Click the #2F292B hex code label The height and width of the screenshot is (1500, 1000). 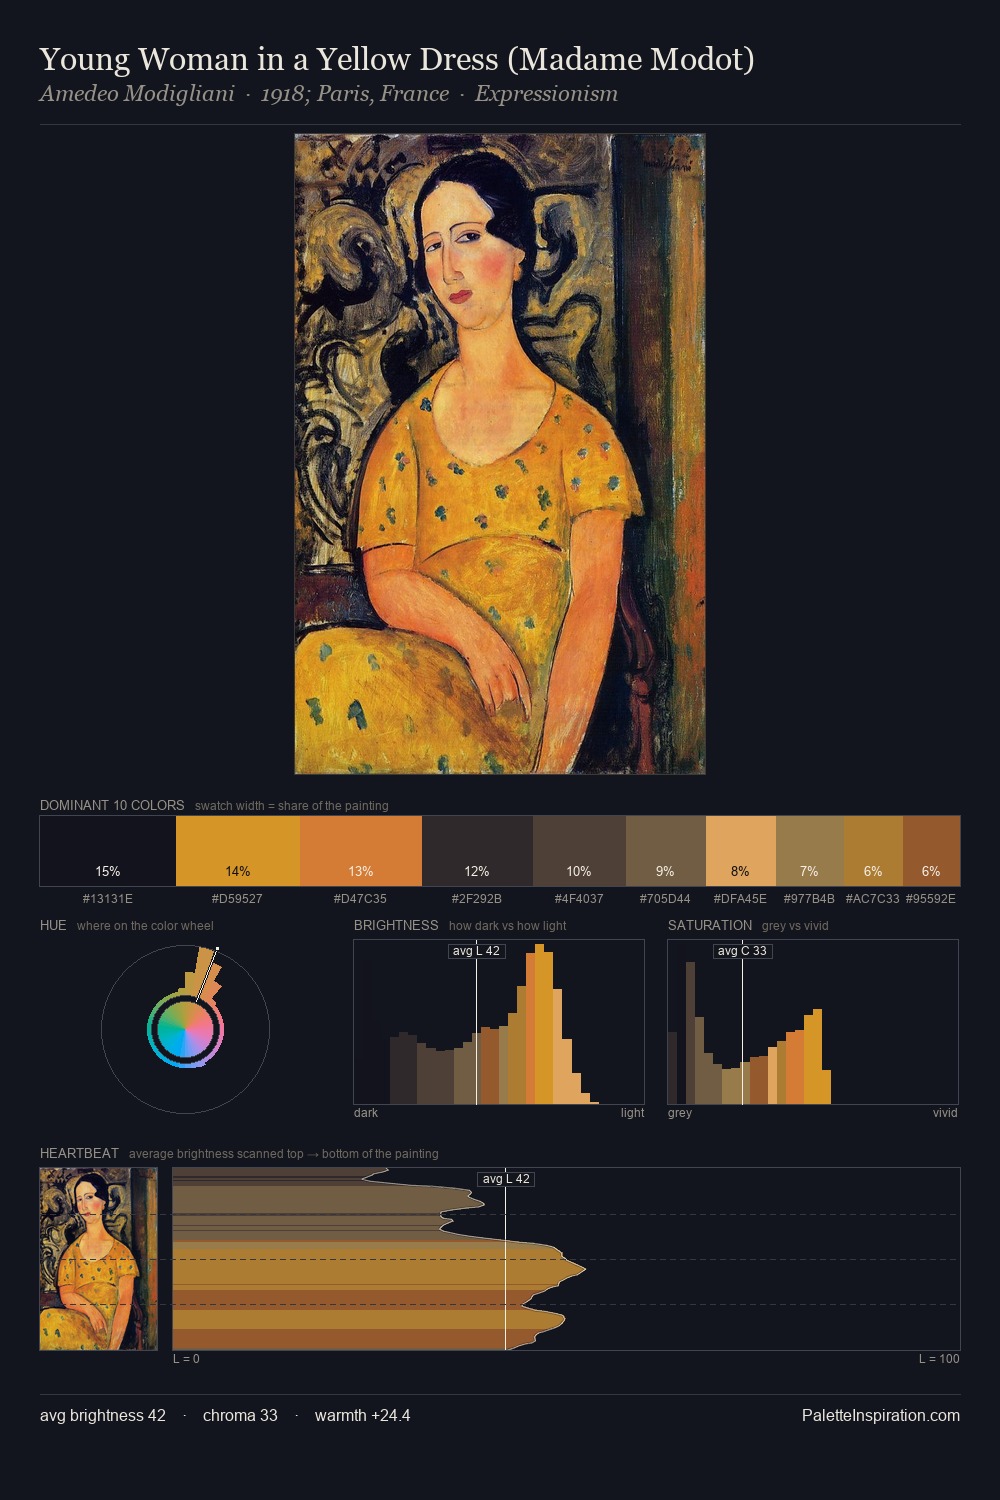pyautogui.click(x=477, y=898)
